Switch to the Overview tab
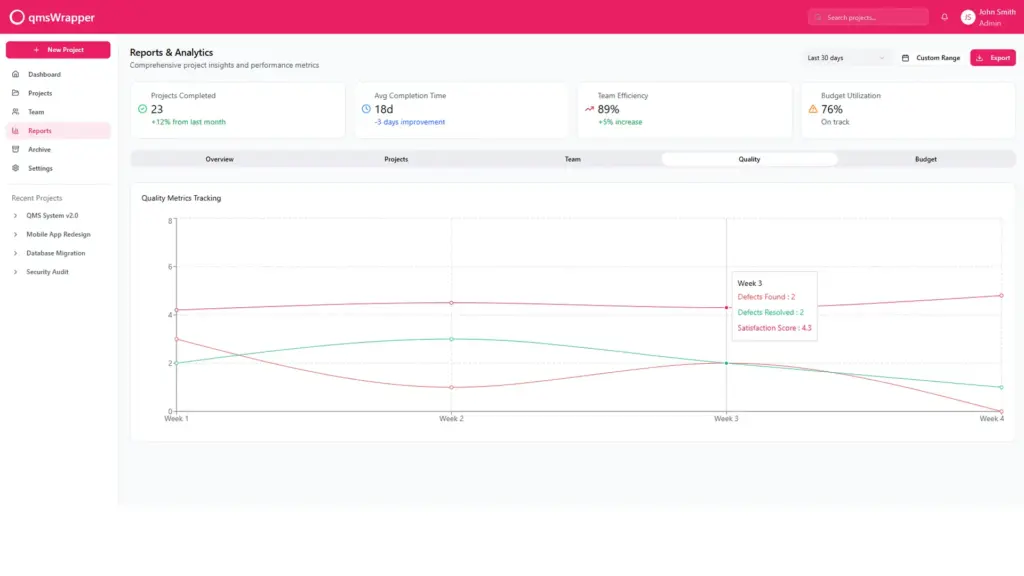Image resolution: width=1024 pixels, height=576 pixels. click(x=219, y=159)
